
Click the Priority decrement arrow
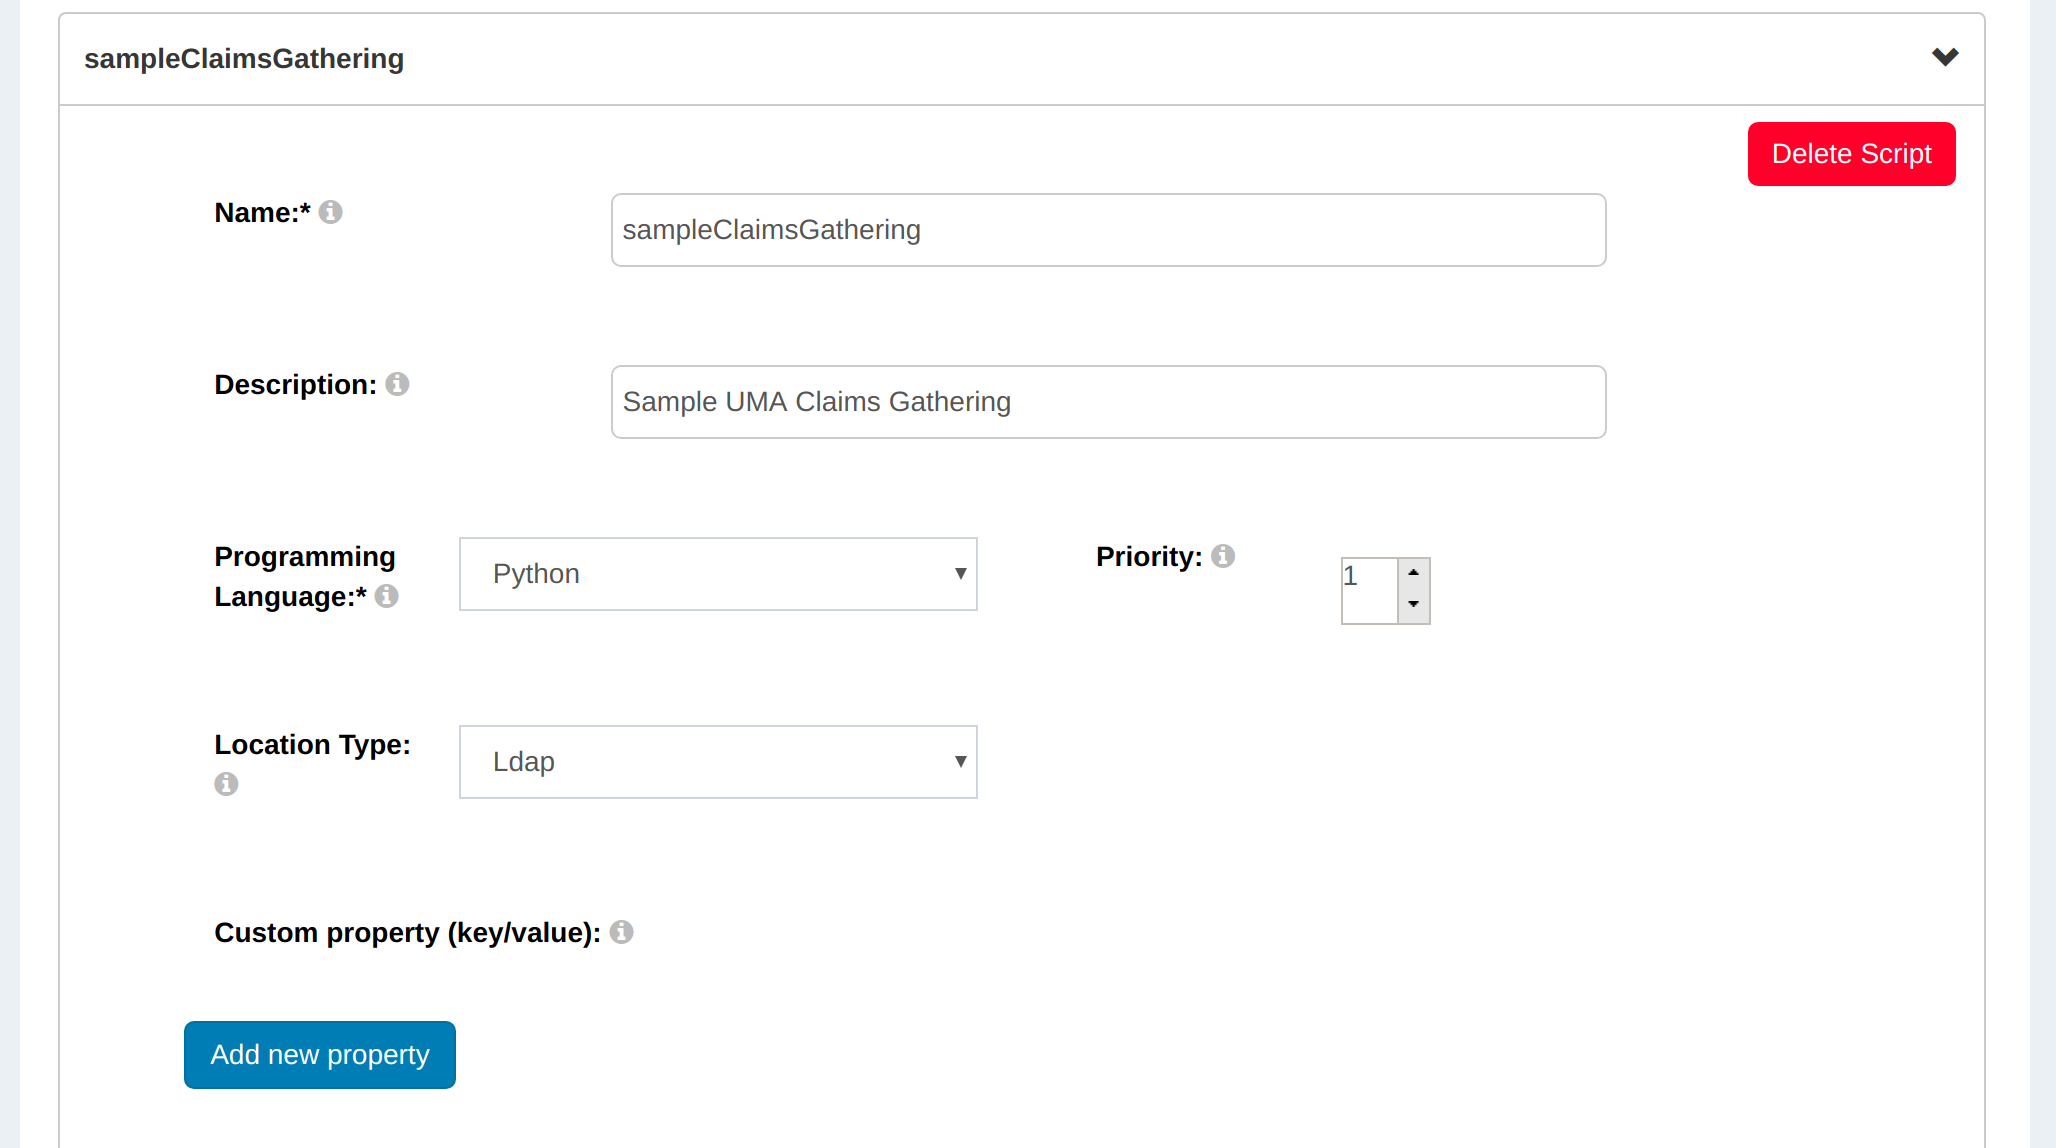coord(1412,606)
